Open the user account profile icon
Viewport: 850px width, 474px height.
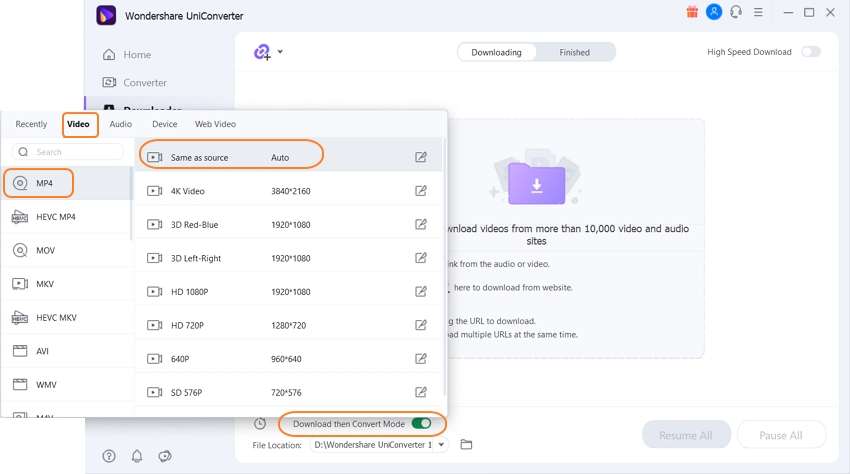coord(714,12)
